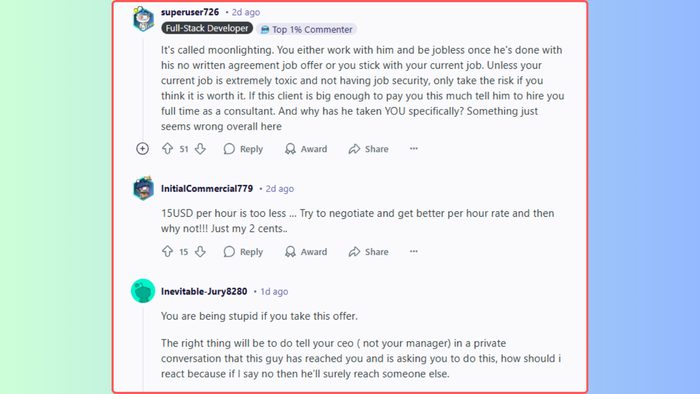Viewport: 700px width, 394px height.
Task: Open superuser726's profile link
Action: point(190,12)
